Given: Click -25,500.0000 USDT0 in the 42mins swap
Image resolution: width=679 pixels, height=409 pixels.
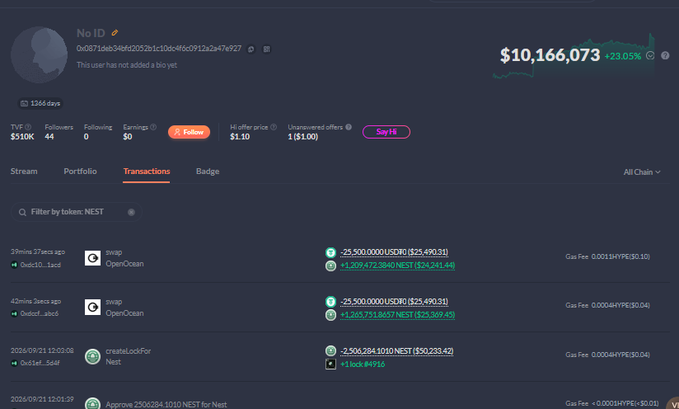Looking at the screenshot, I should (x=394, y=302).
